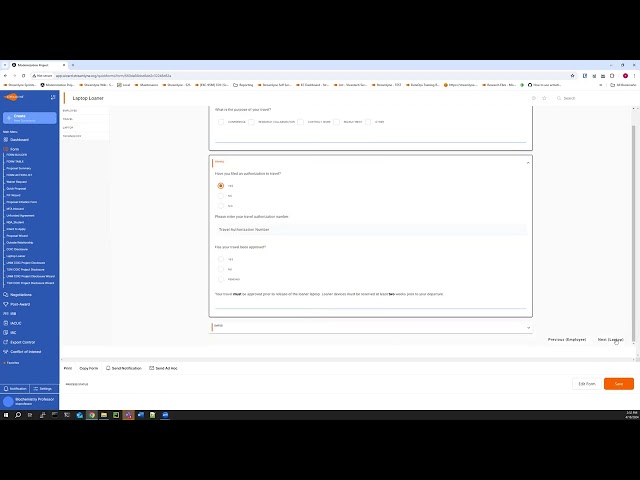Image resolution: width=640 pixels, height=480 pixels.
Task: Click the Send Ad Hoc envelope icon
Action: click(151, 368)
